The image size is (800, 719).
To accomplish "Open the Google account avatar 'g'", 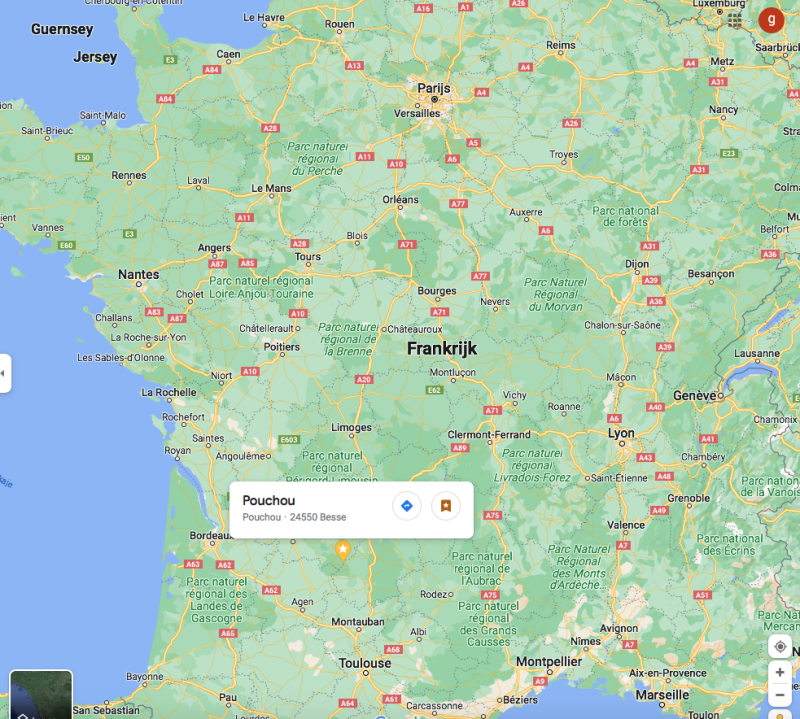I will (771, 20).
